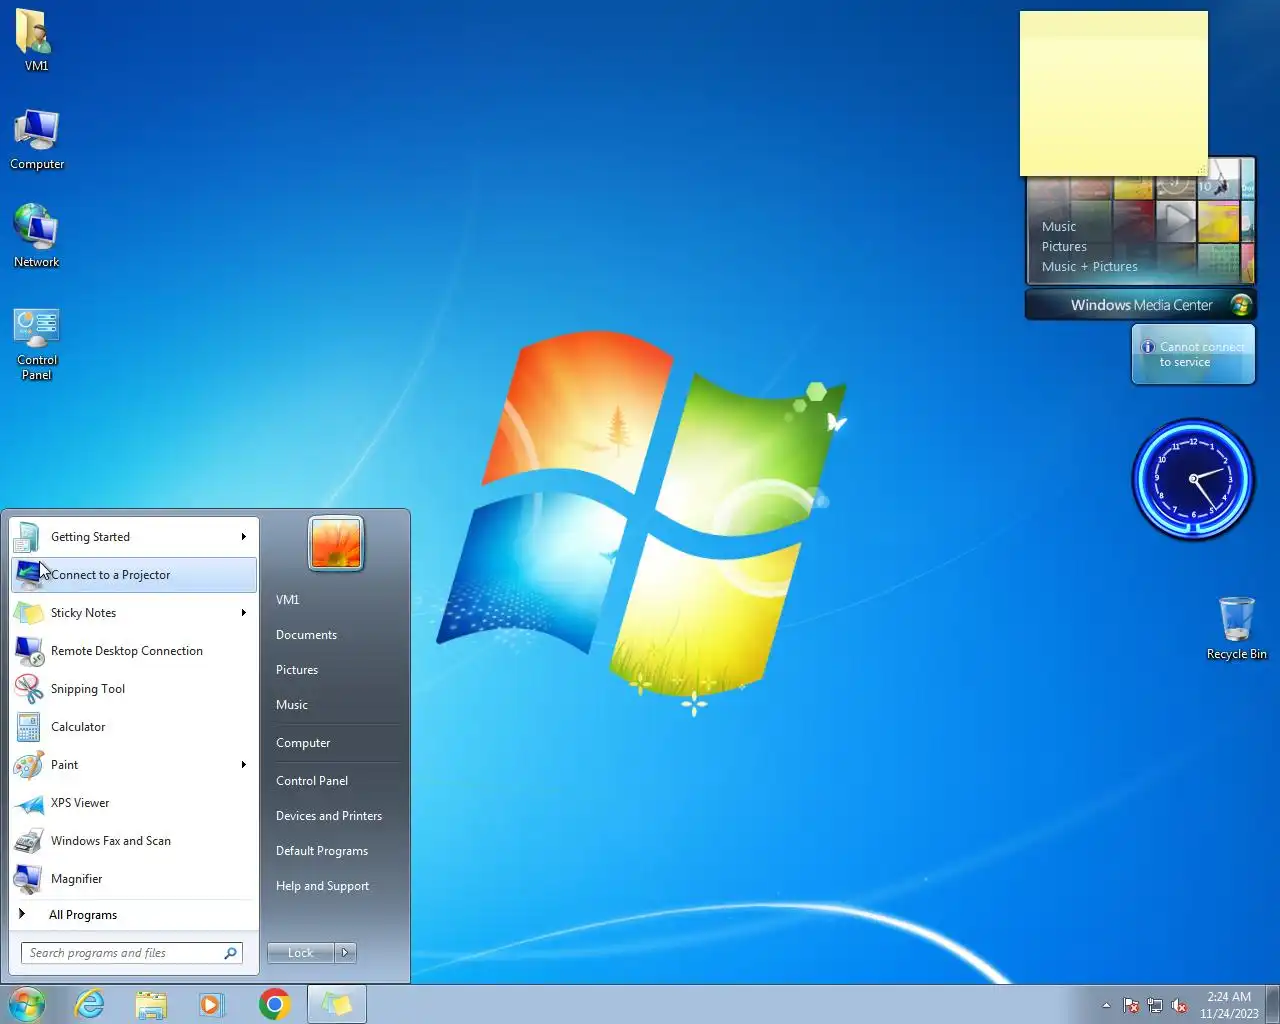Select Music in Media Center gadget

1059,227
